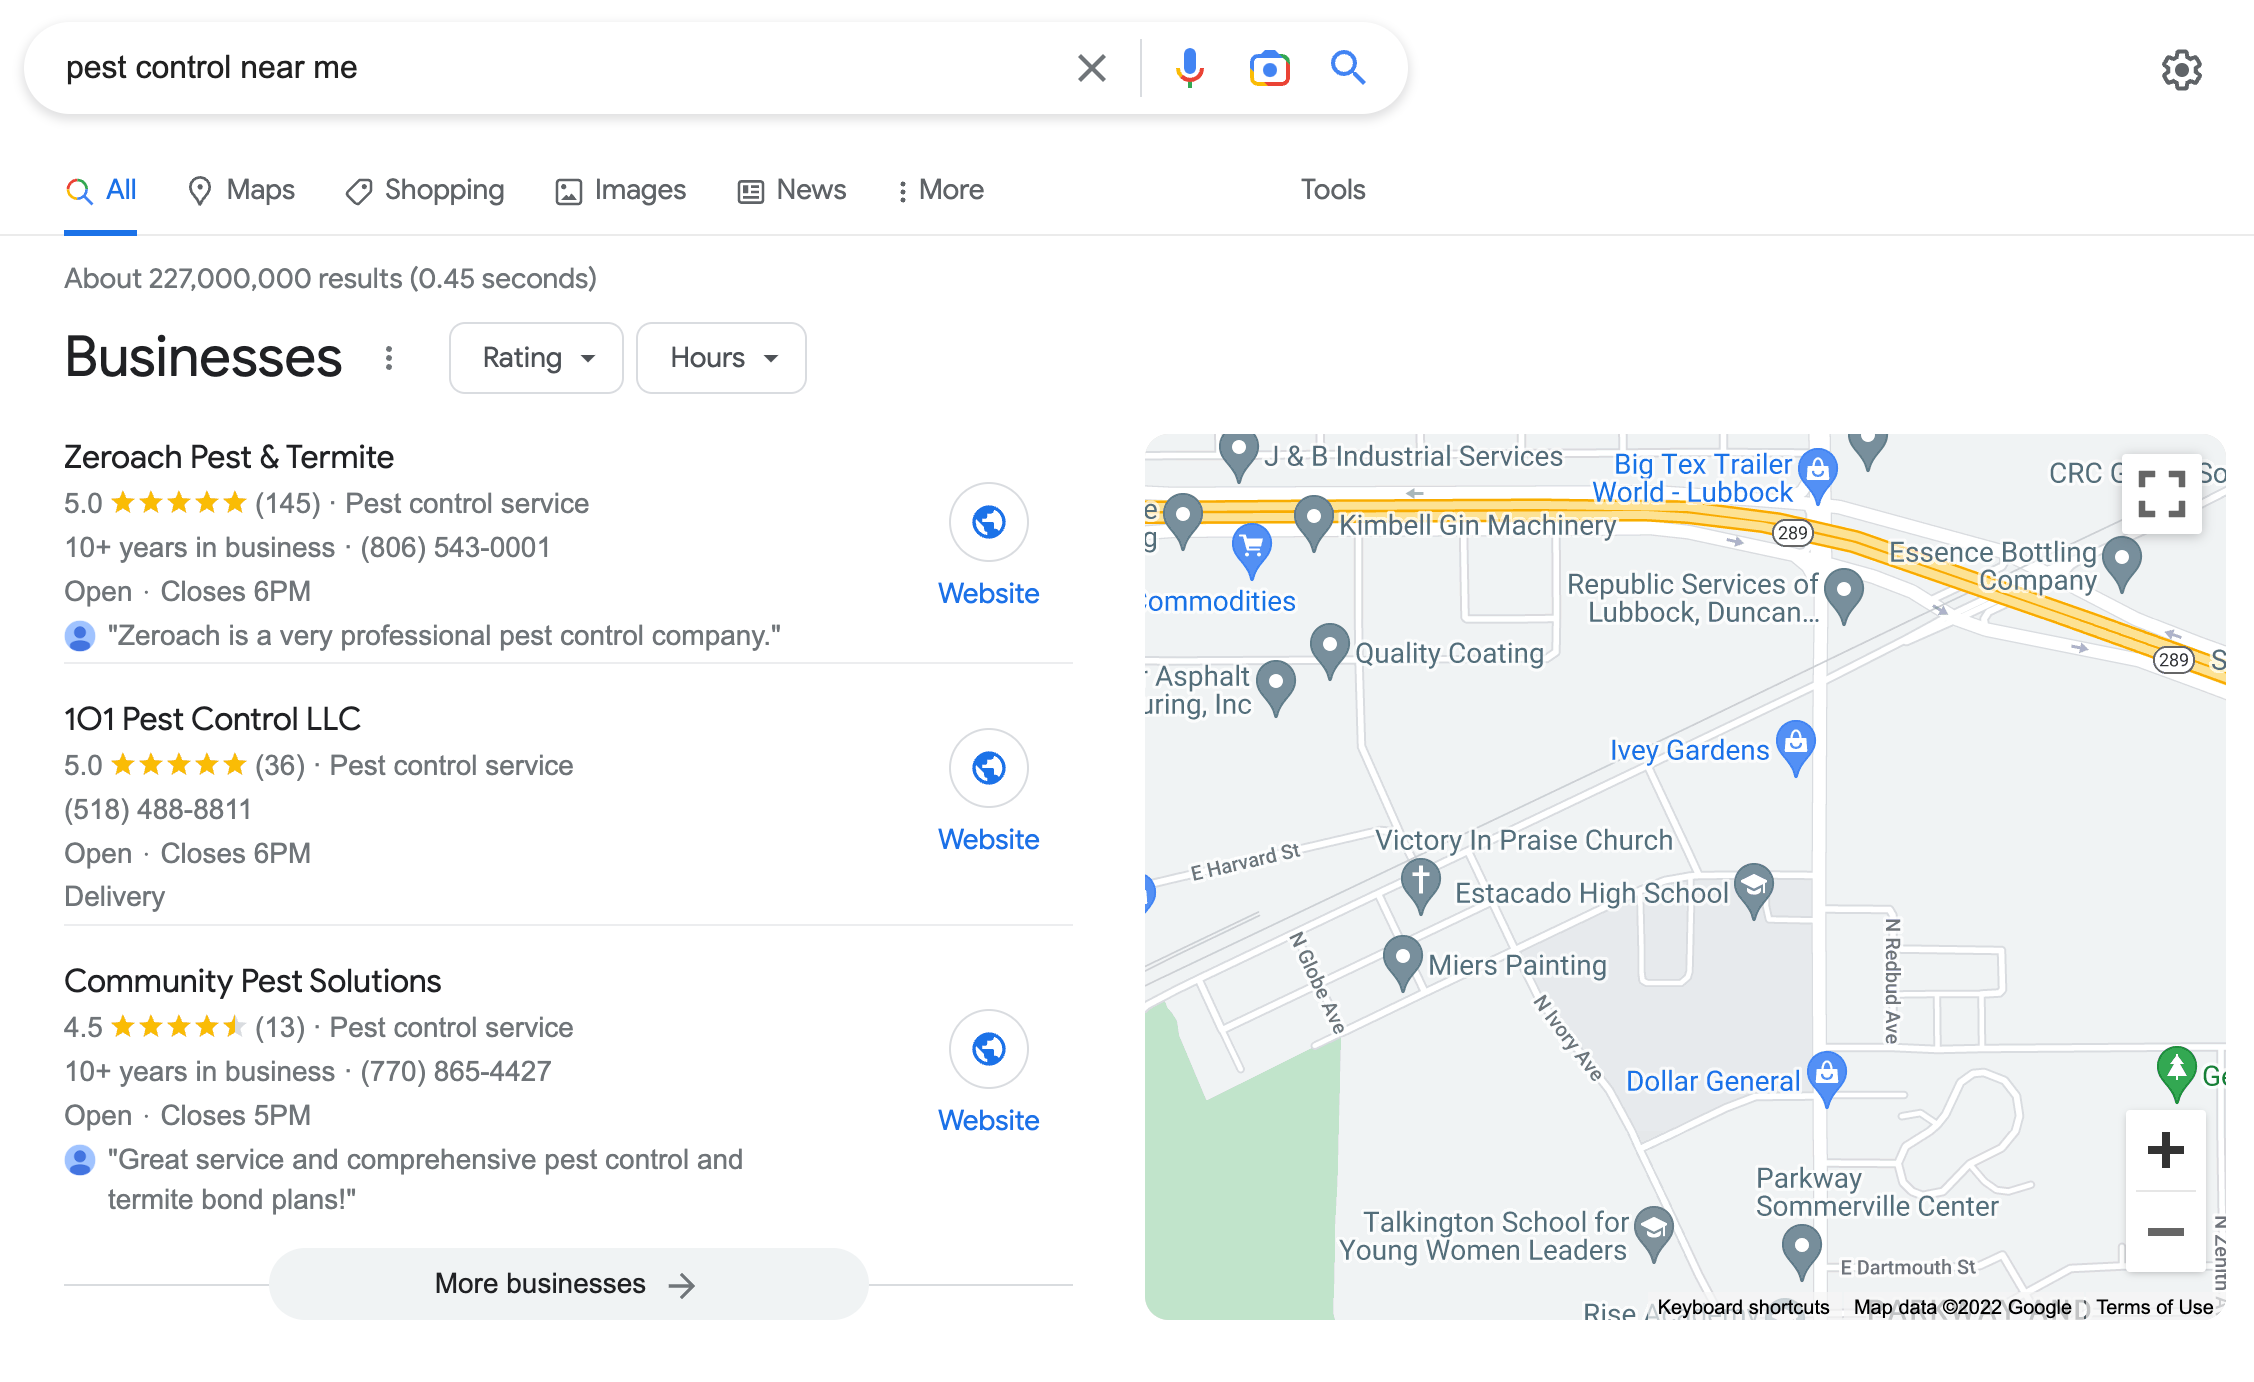This screenshot has height=1382, width=2254.
Task: Open Tools options
Action: tap(1332, 190)
